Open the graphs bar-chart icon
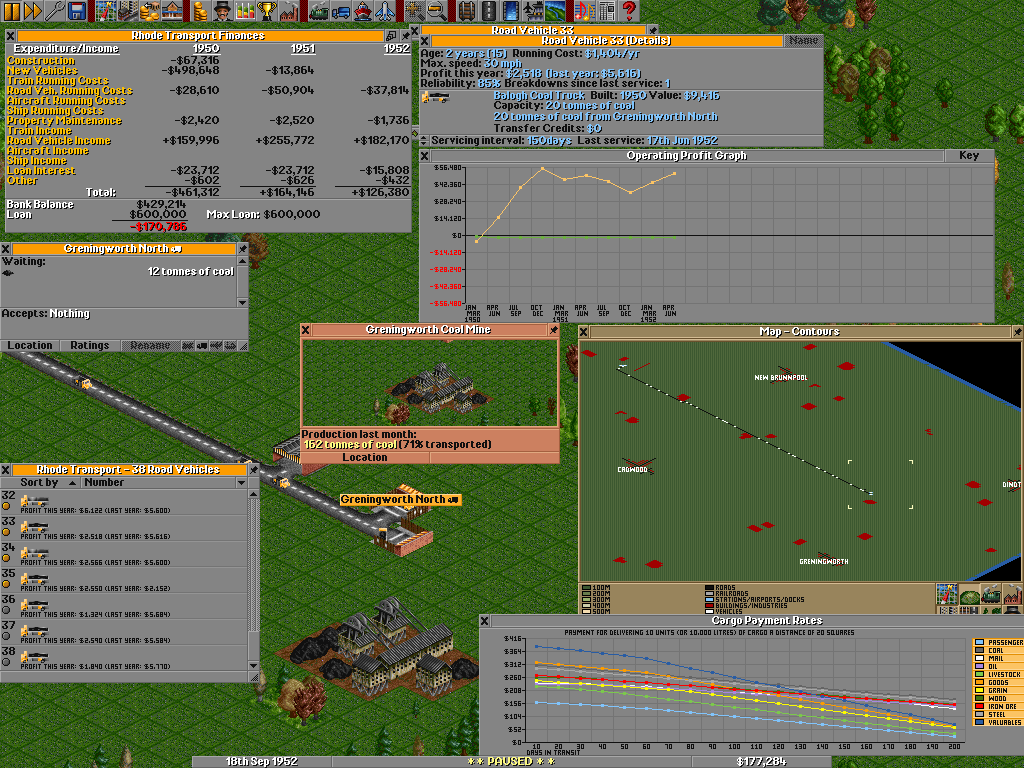This screenshot has height=768, width=1024. 244,10
